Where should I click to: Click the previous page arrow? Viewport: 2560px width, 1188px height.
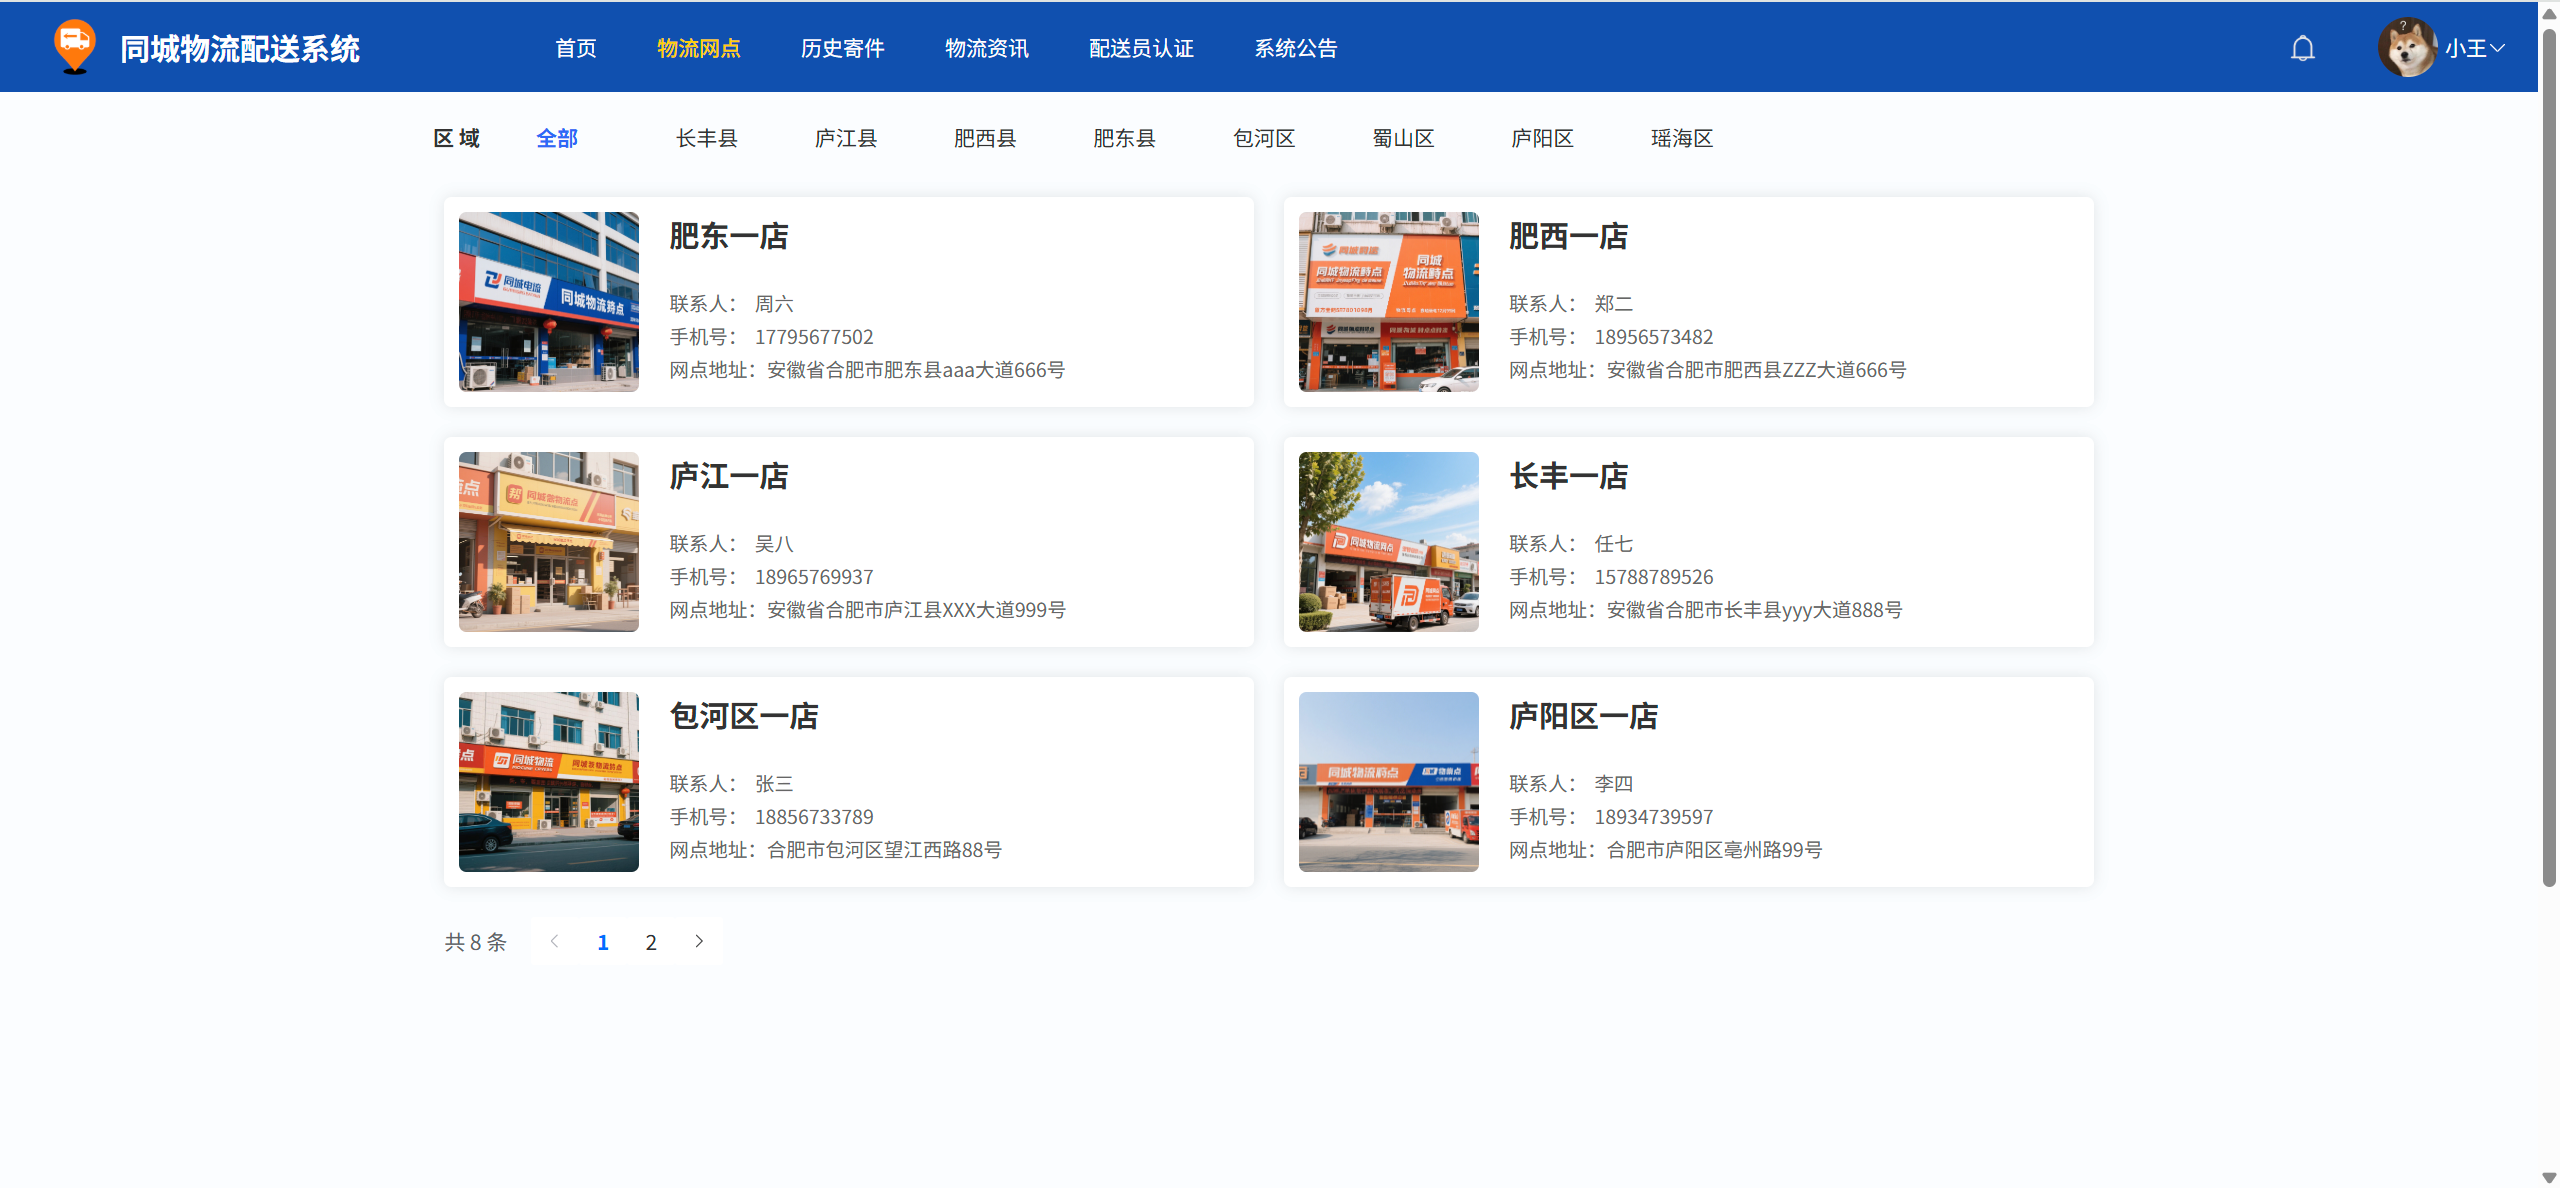pyautogui.click(x=554, y=941)
